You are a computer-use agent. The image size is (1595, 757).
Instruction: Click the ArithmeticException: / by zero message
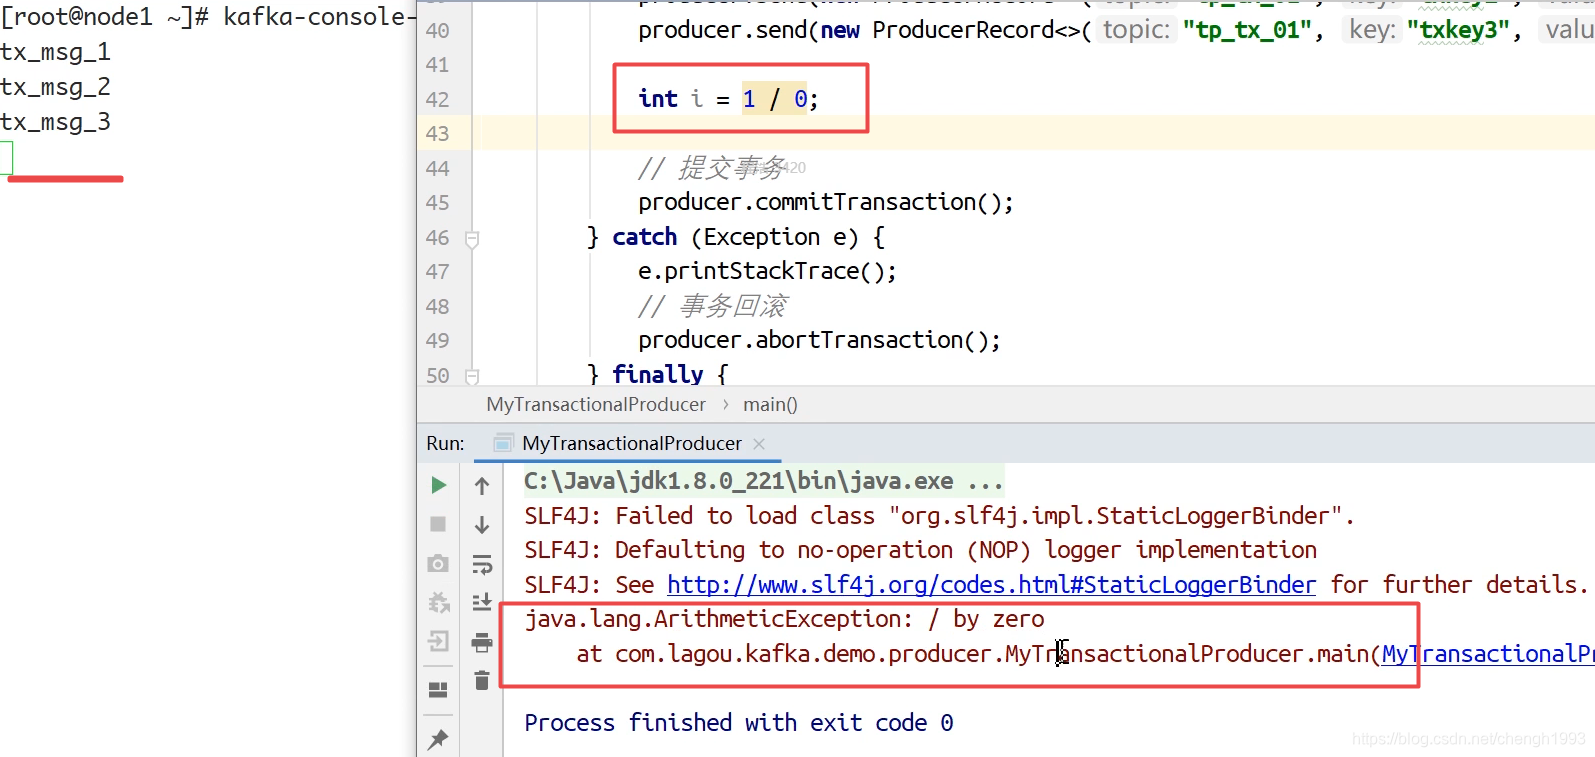pos(784,620)
